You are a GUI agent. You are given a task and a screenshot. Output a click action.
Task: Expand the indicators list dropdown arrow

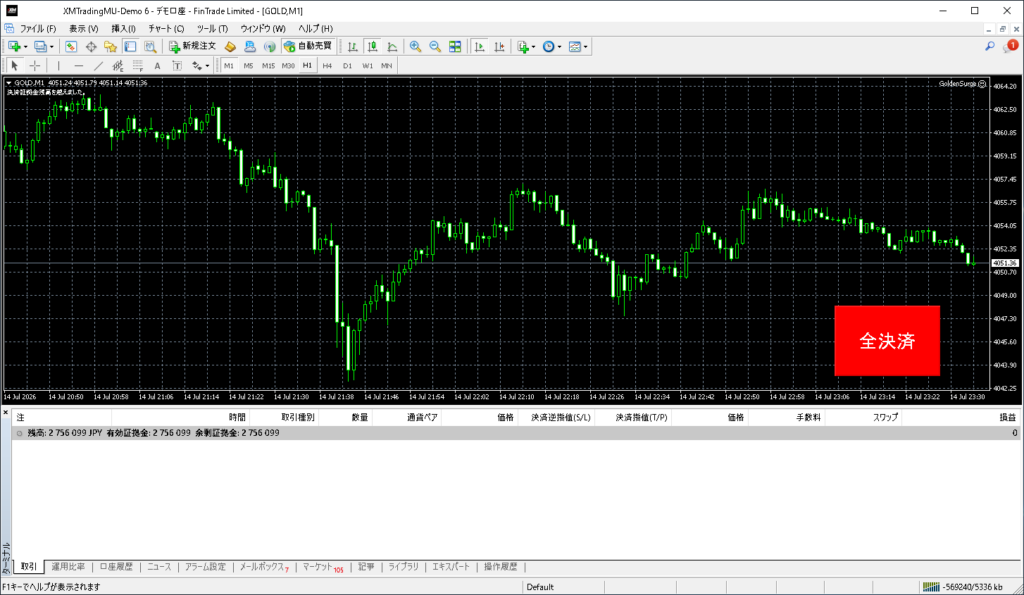[x=534, y=46]
